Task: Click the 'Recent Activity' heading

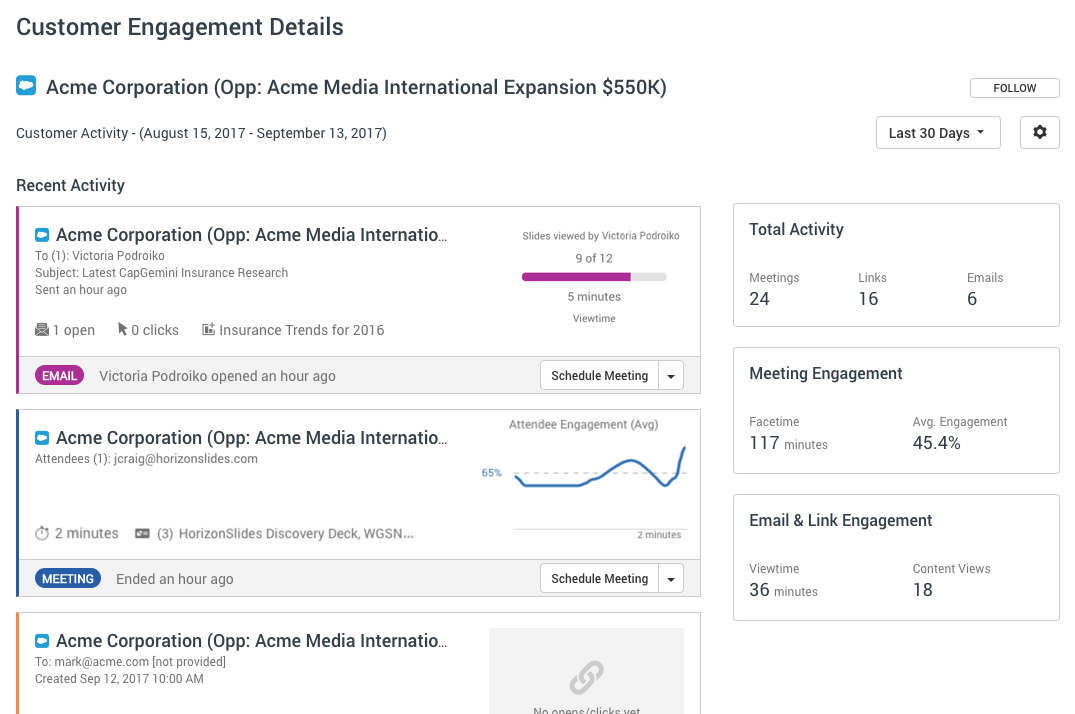Action: click(71, 185)
